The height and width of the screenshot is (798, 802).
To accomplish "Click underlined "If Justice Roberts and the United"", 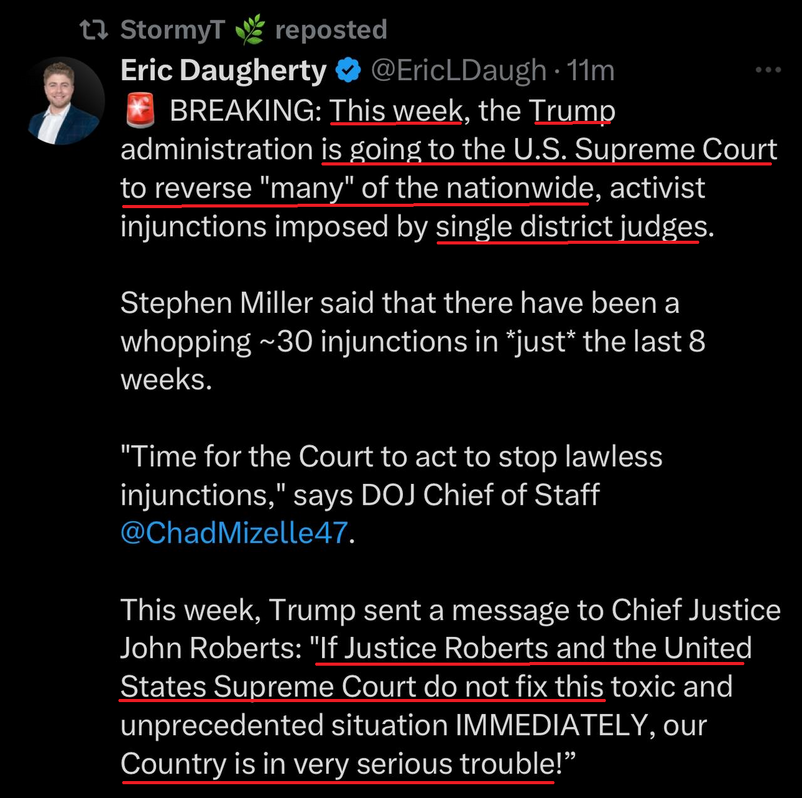I will click(x=531, y=648).
